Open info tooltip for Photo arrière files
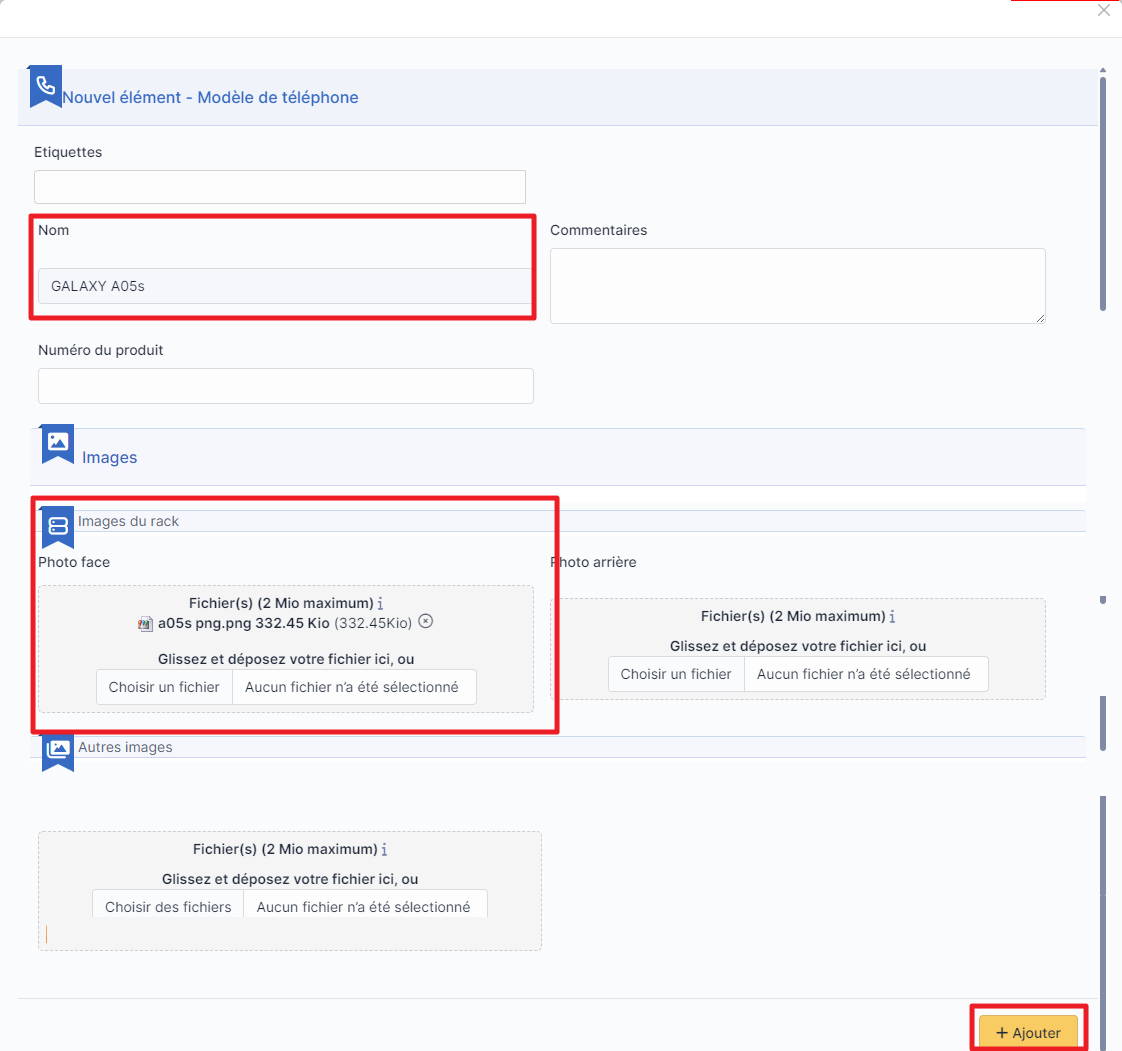Screen dimensions: 1122x1051 pos(892,616)
